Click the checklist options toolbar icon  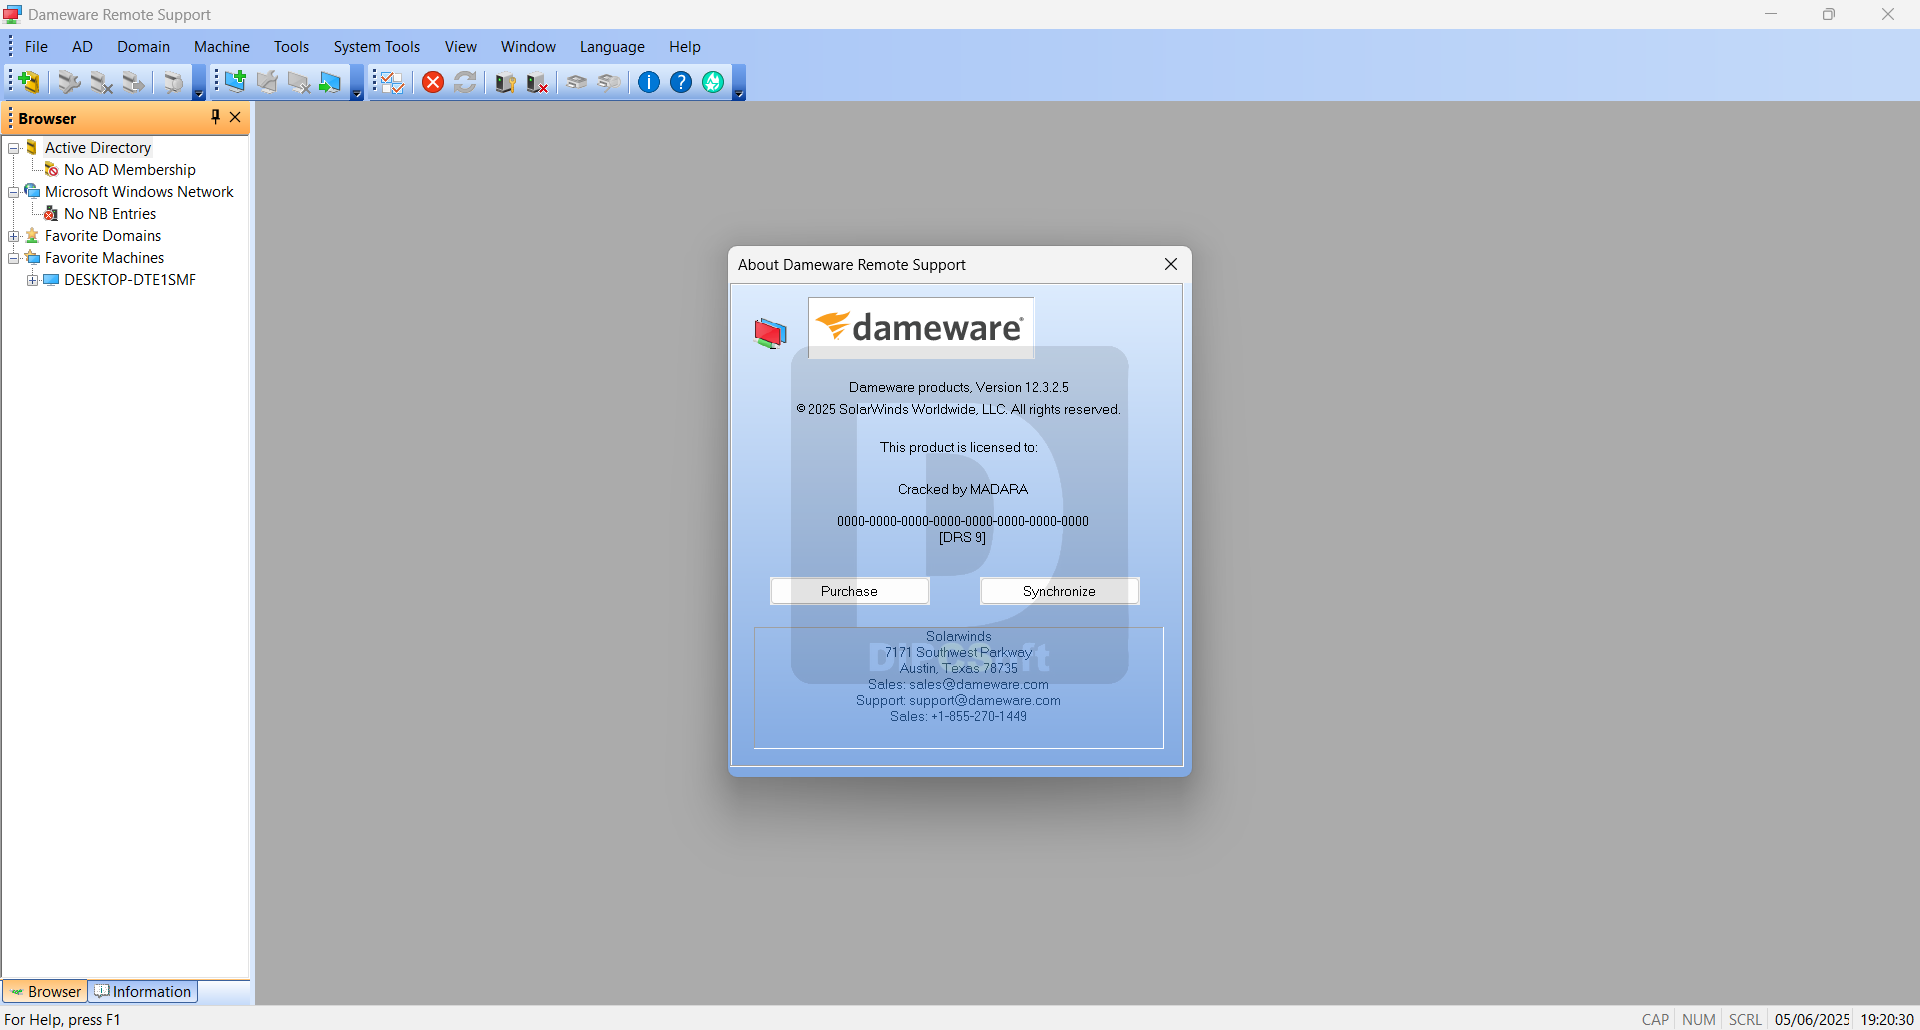pyautogui.click(x=393, y=82)
